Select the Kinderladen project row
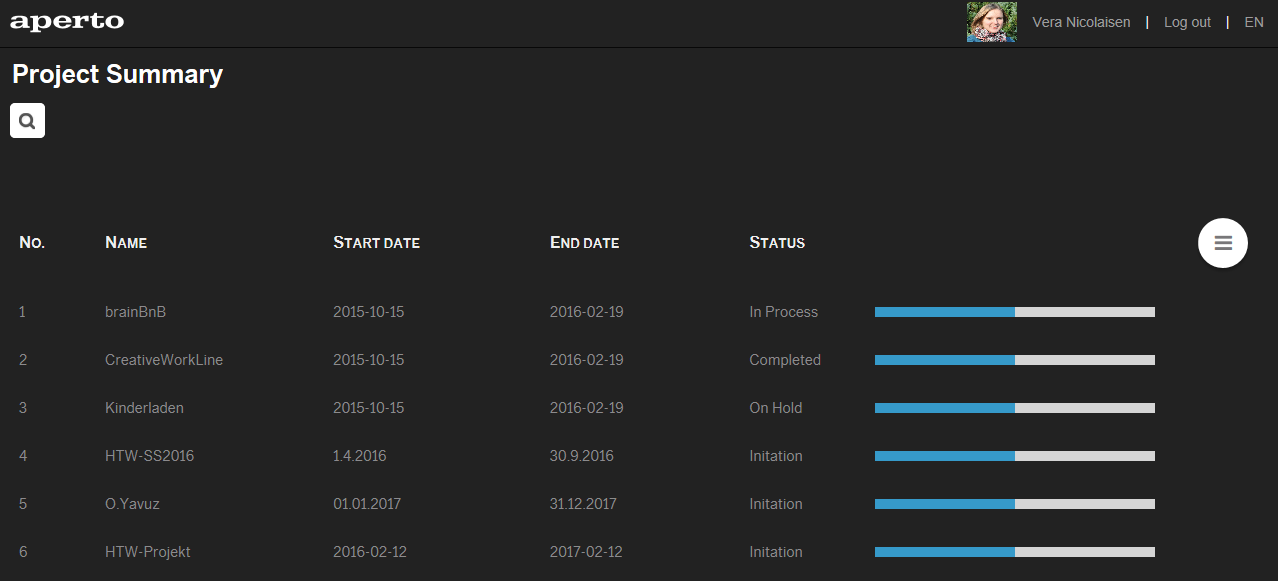The width and height of the screenshot is (1278, 581). pos(144,408)
